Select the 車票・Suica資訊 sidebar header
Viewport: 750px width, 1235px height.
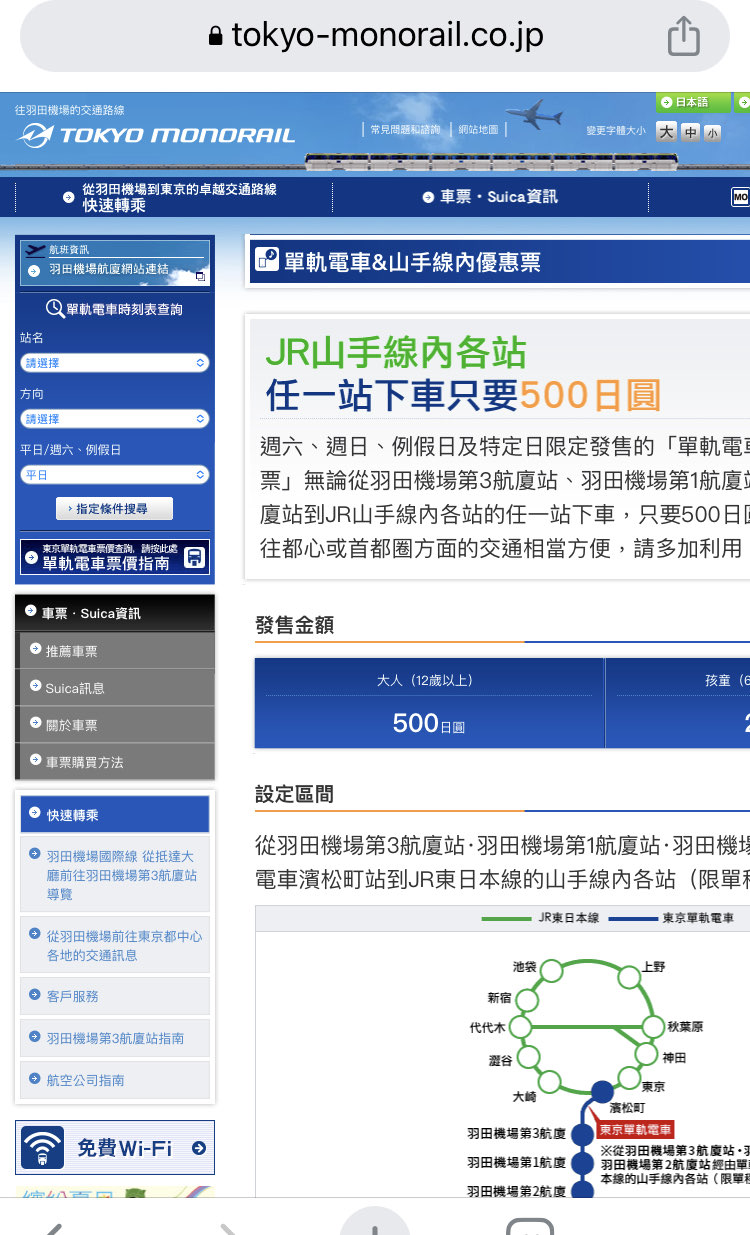click(115, 613)
